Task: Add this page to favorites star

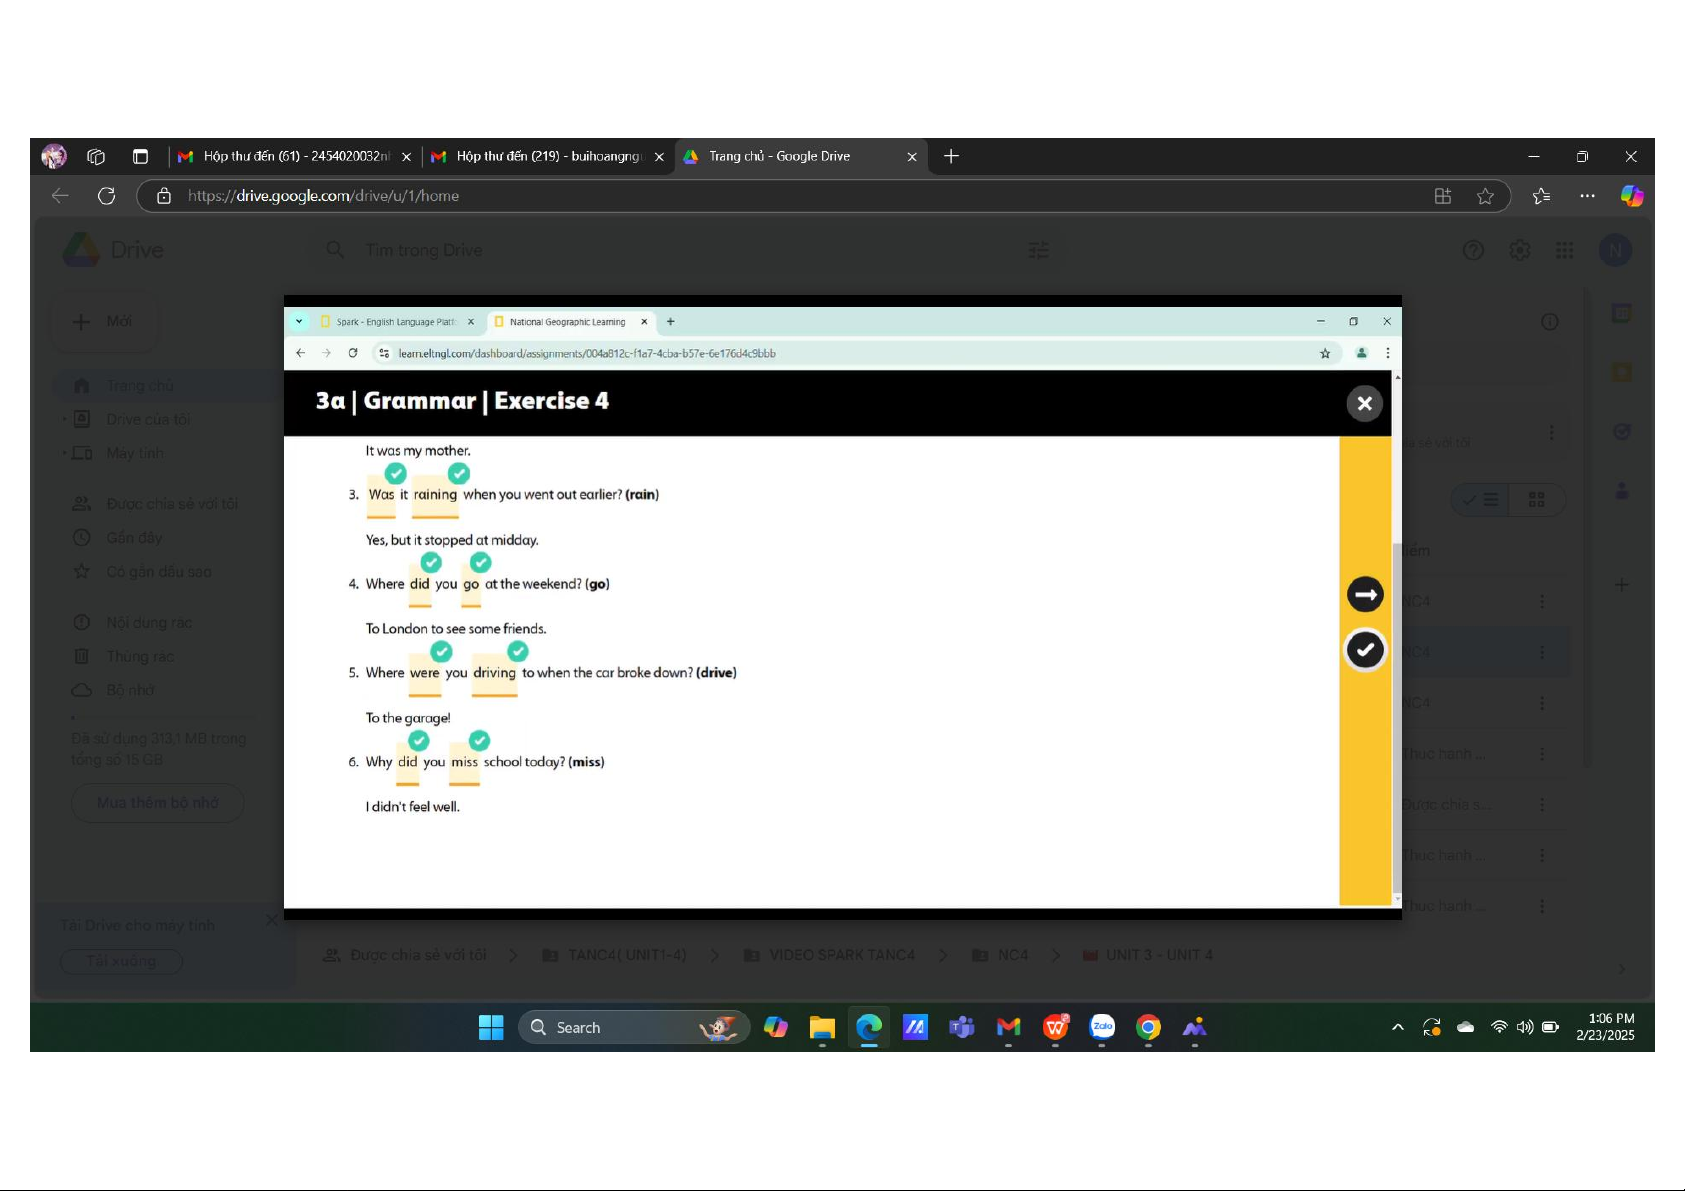Action: click(1485, 196)
